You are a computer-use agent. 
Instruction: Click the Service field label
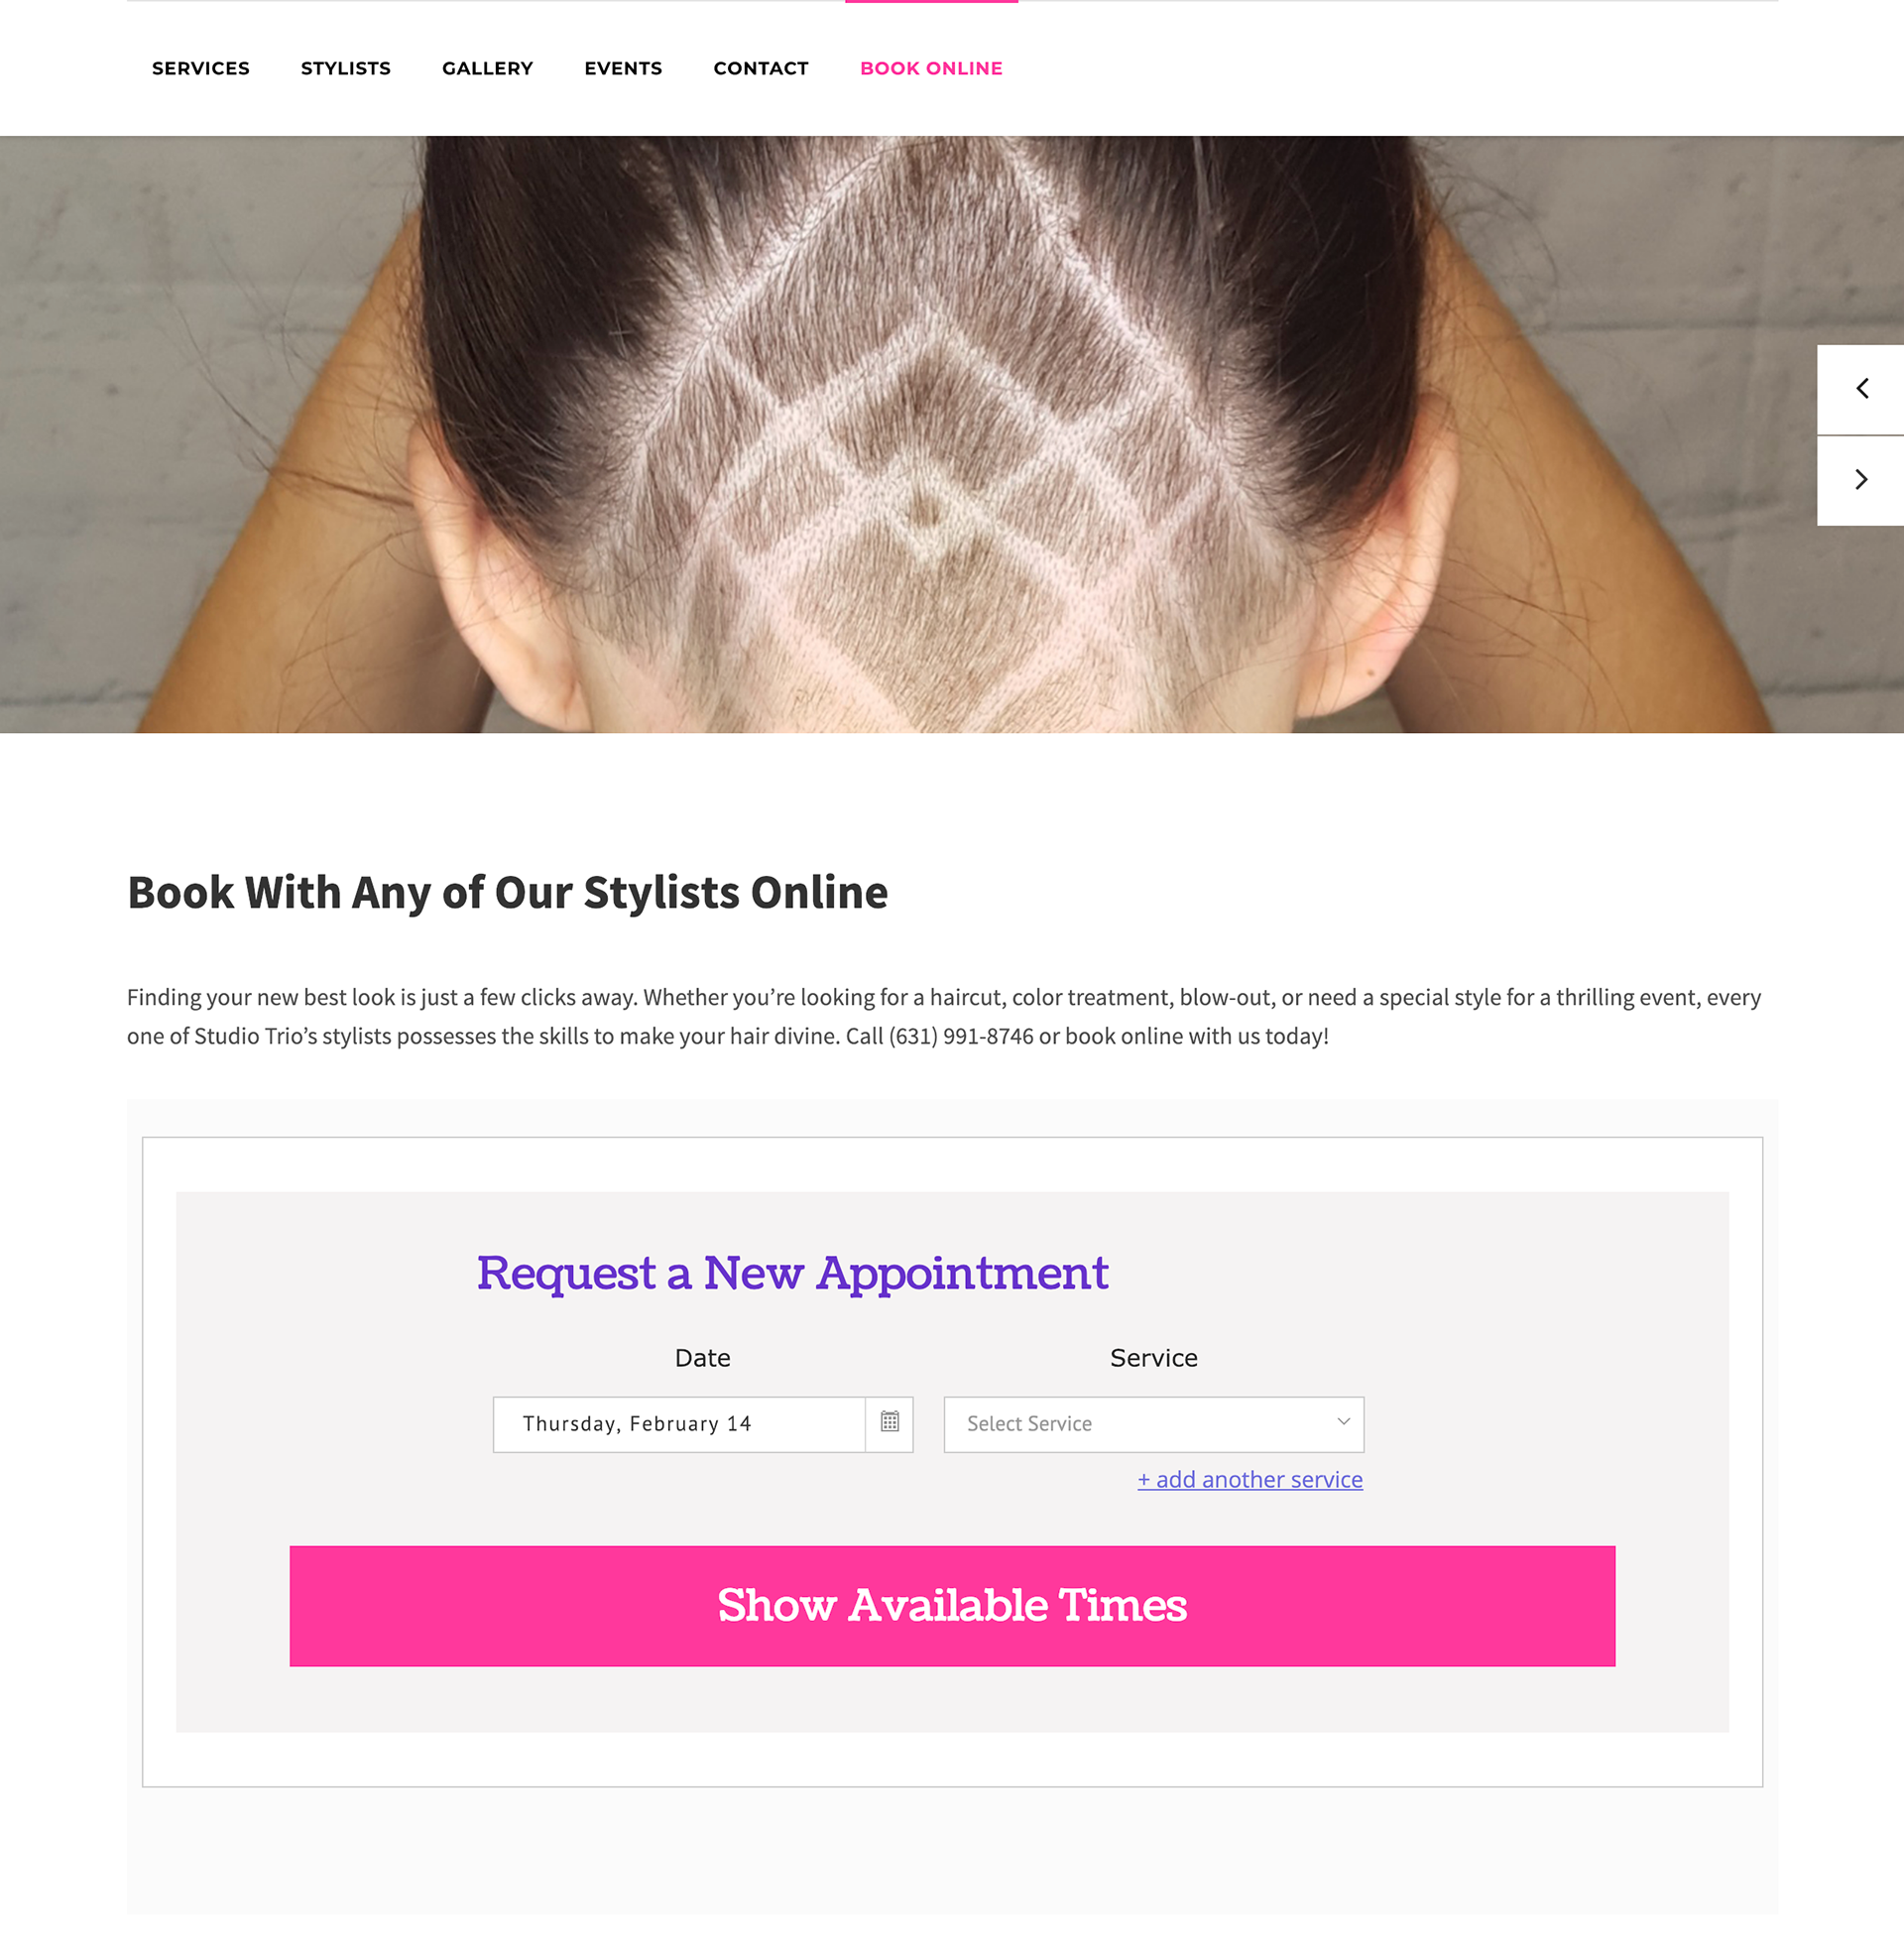click(1153, 1358)
